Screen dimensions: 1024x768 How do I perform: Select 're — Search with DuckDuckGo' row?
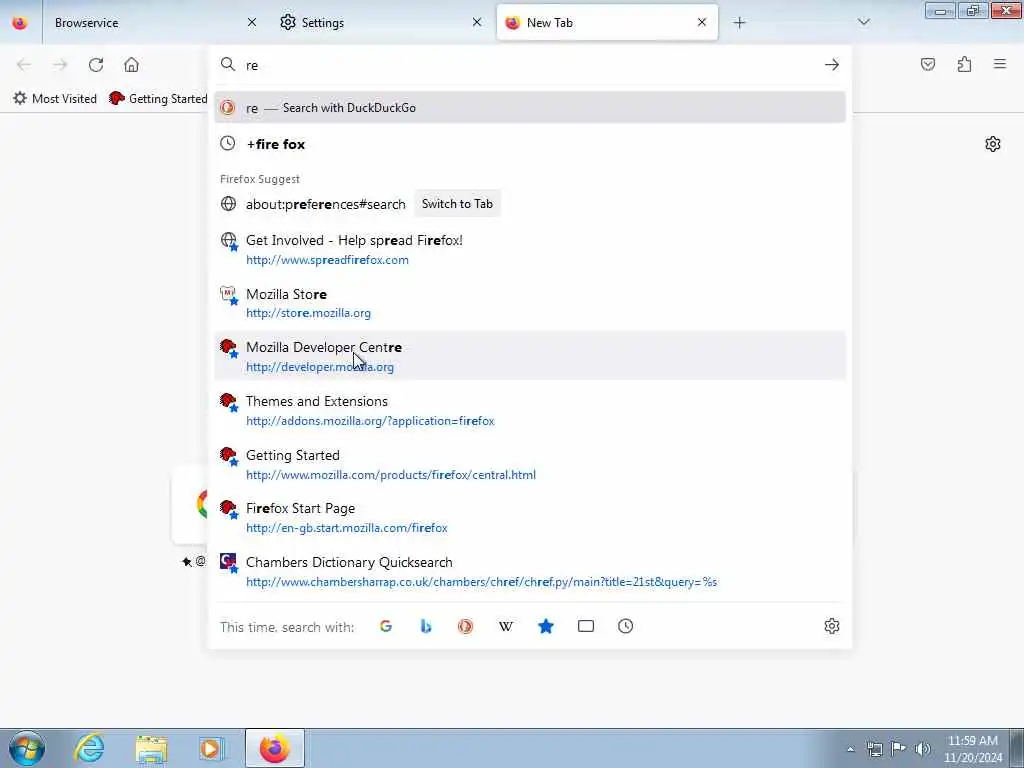[x=530, y=108]
